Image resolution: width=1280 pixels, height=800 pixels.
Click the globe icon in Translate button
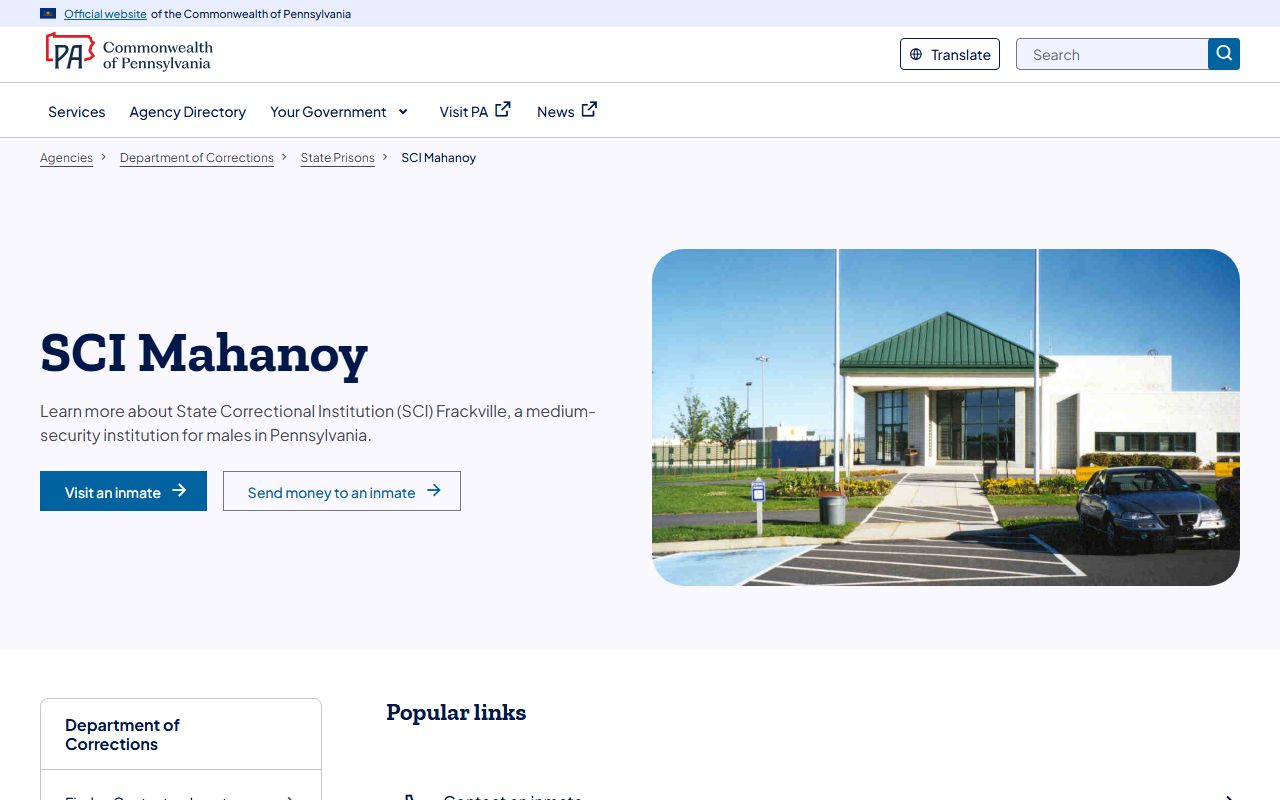[916, 55]
